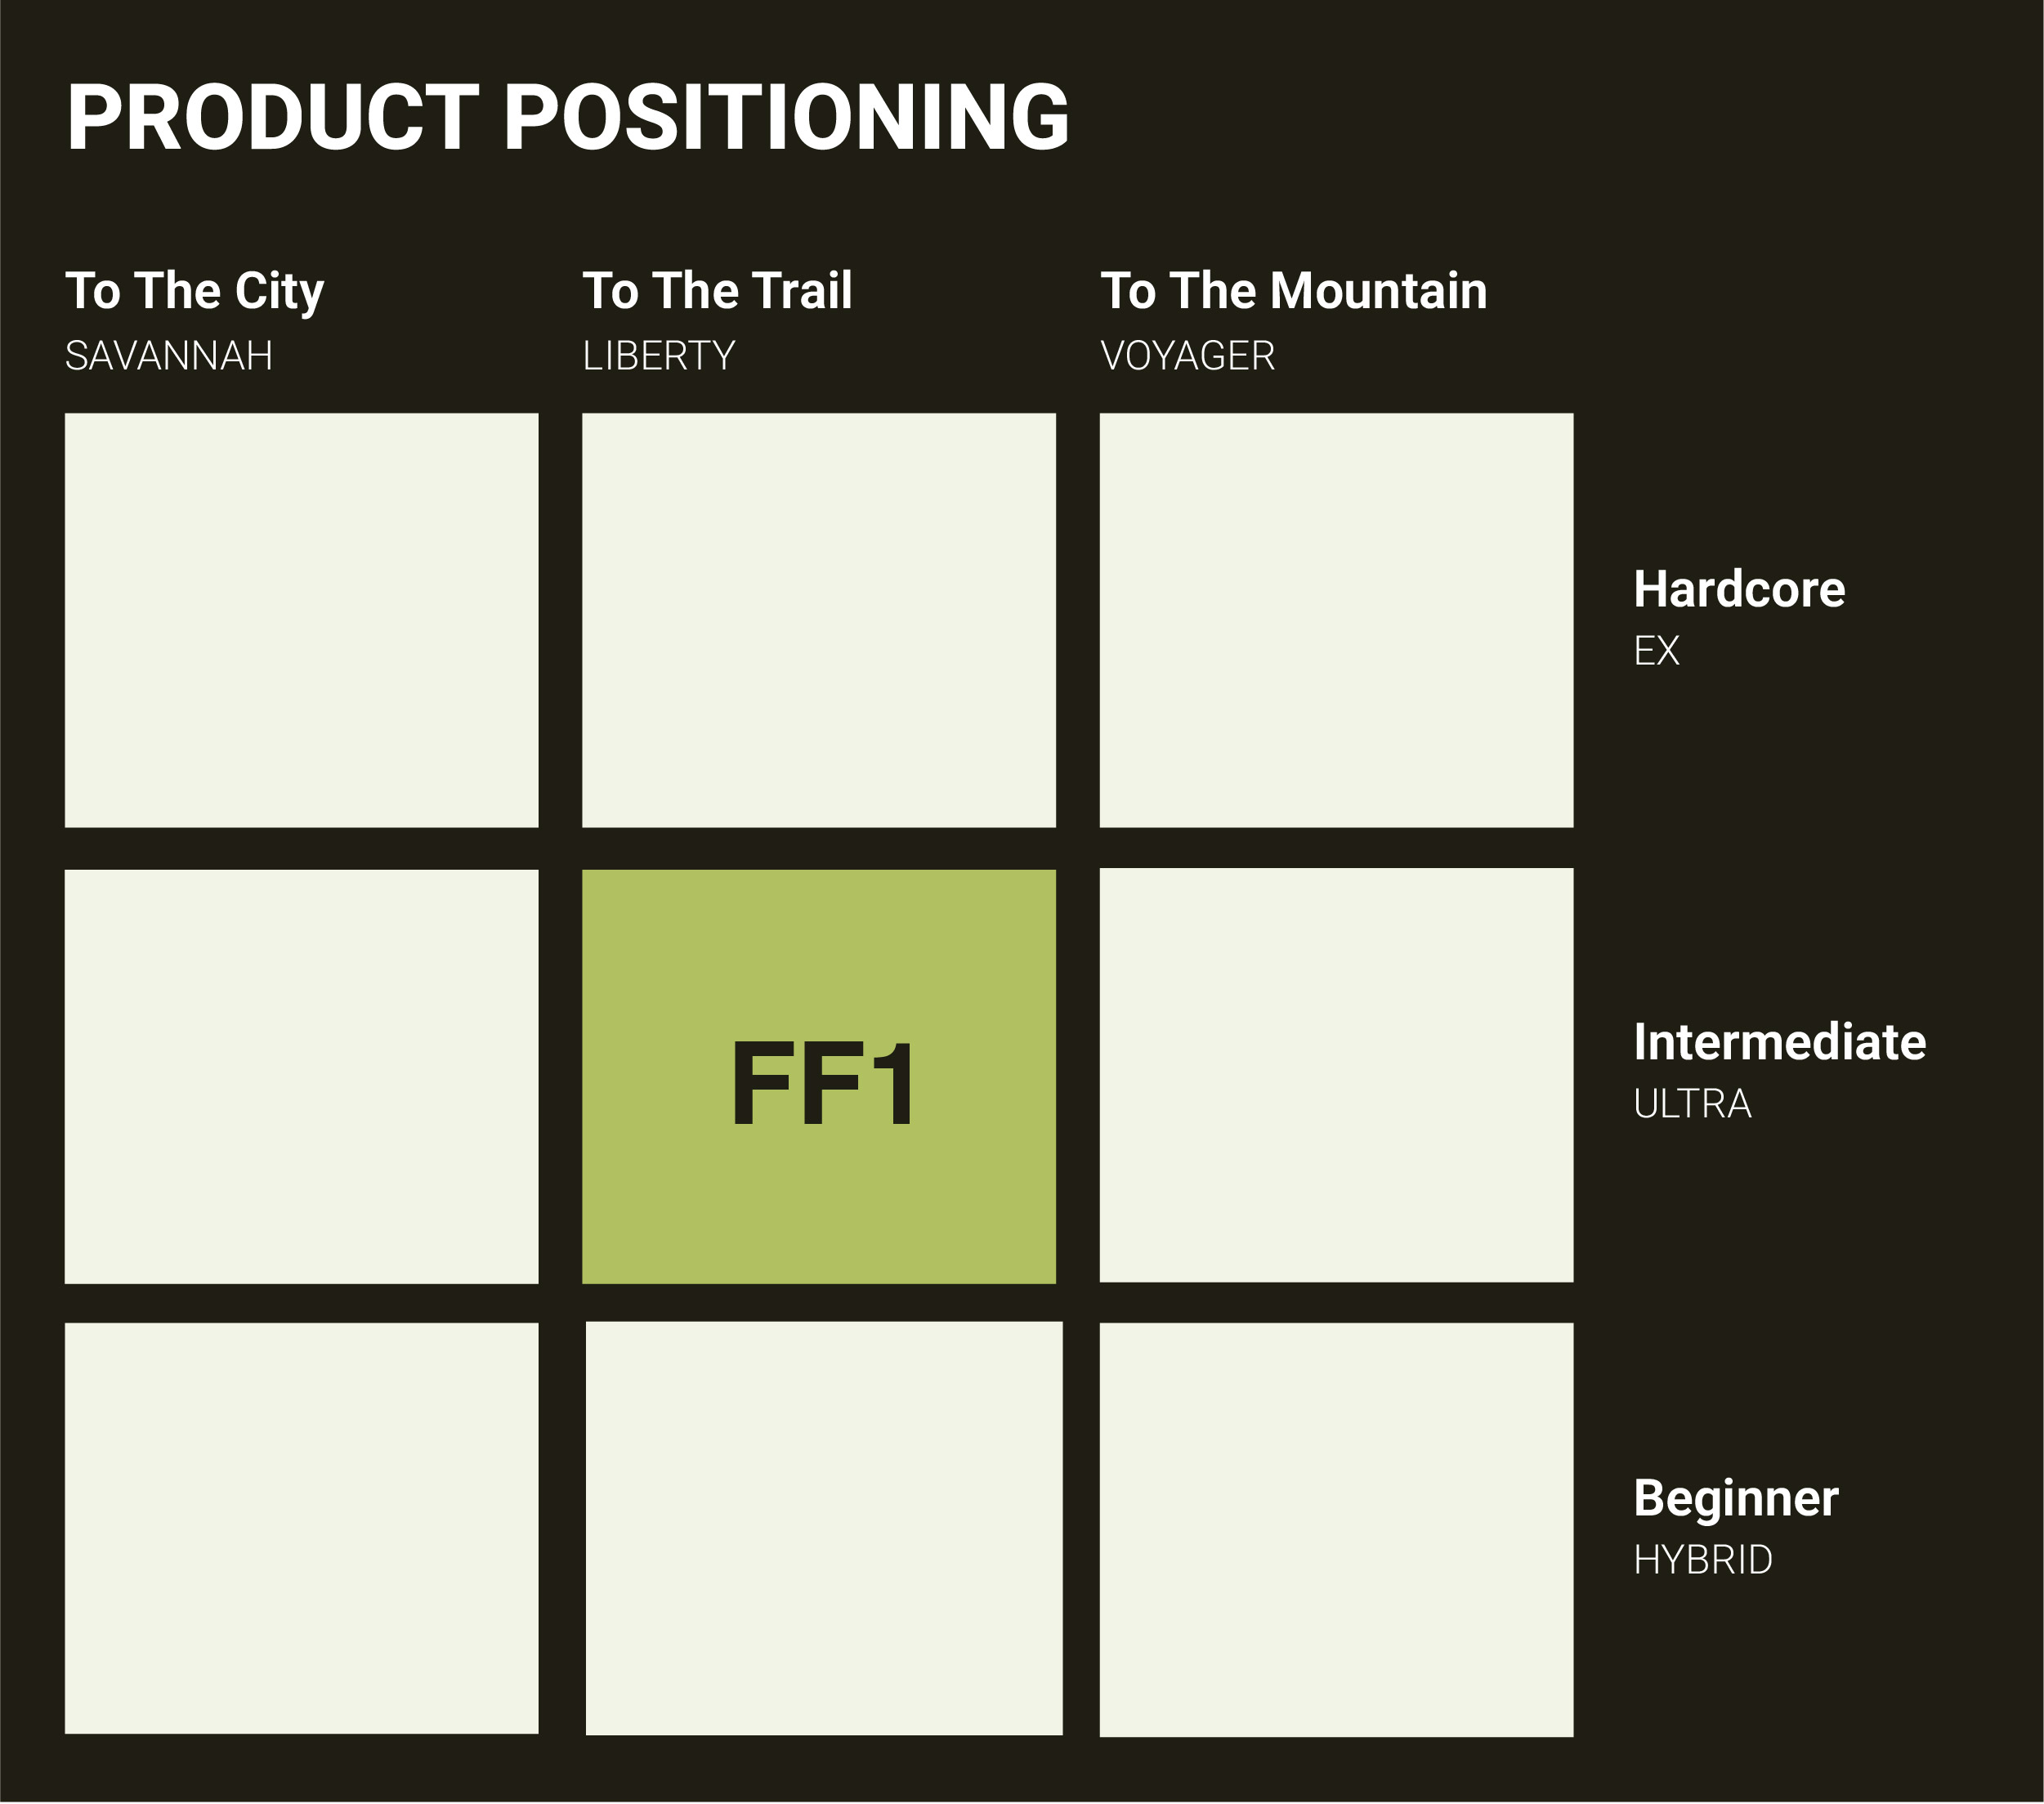This screenshot has height=1804, width=2044.
Task: Select the Intermediate Mountain cell
Action: pos(1336,1075)
